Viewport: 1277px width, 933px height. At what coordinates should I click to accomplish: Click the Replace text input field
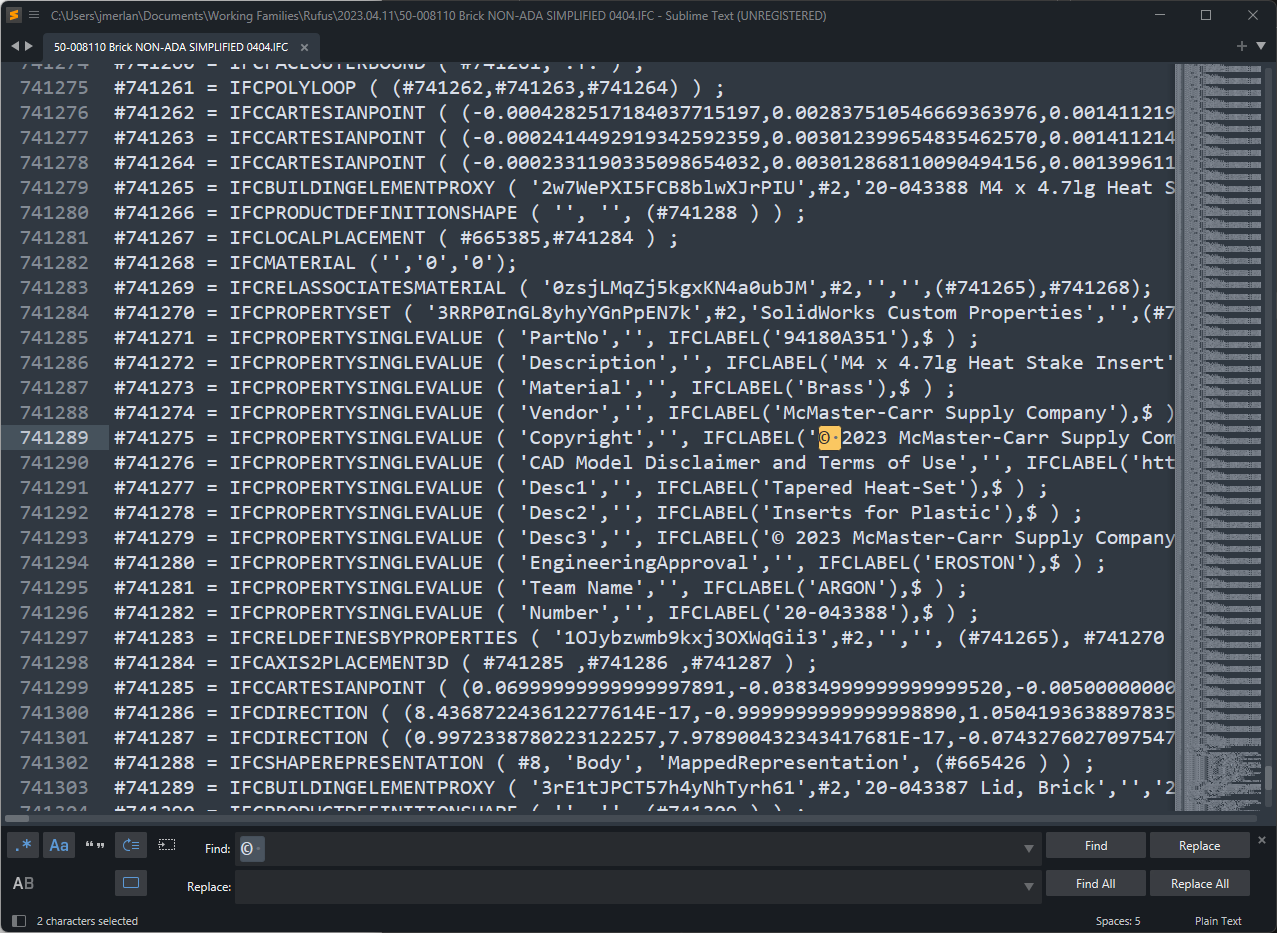[630, 886]
